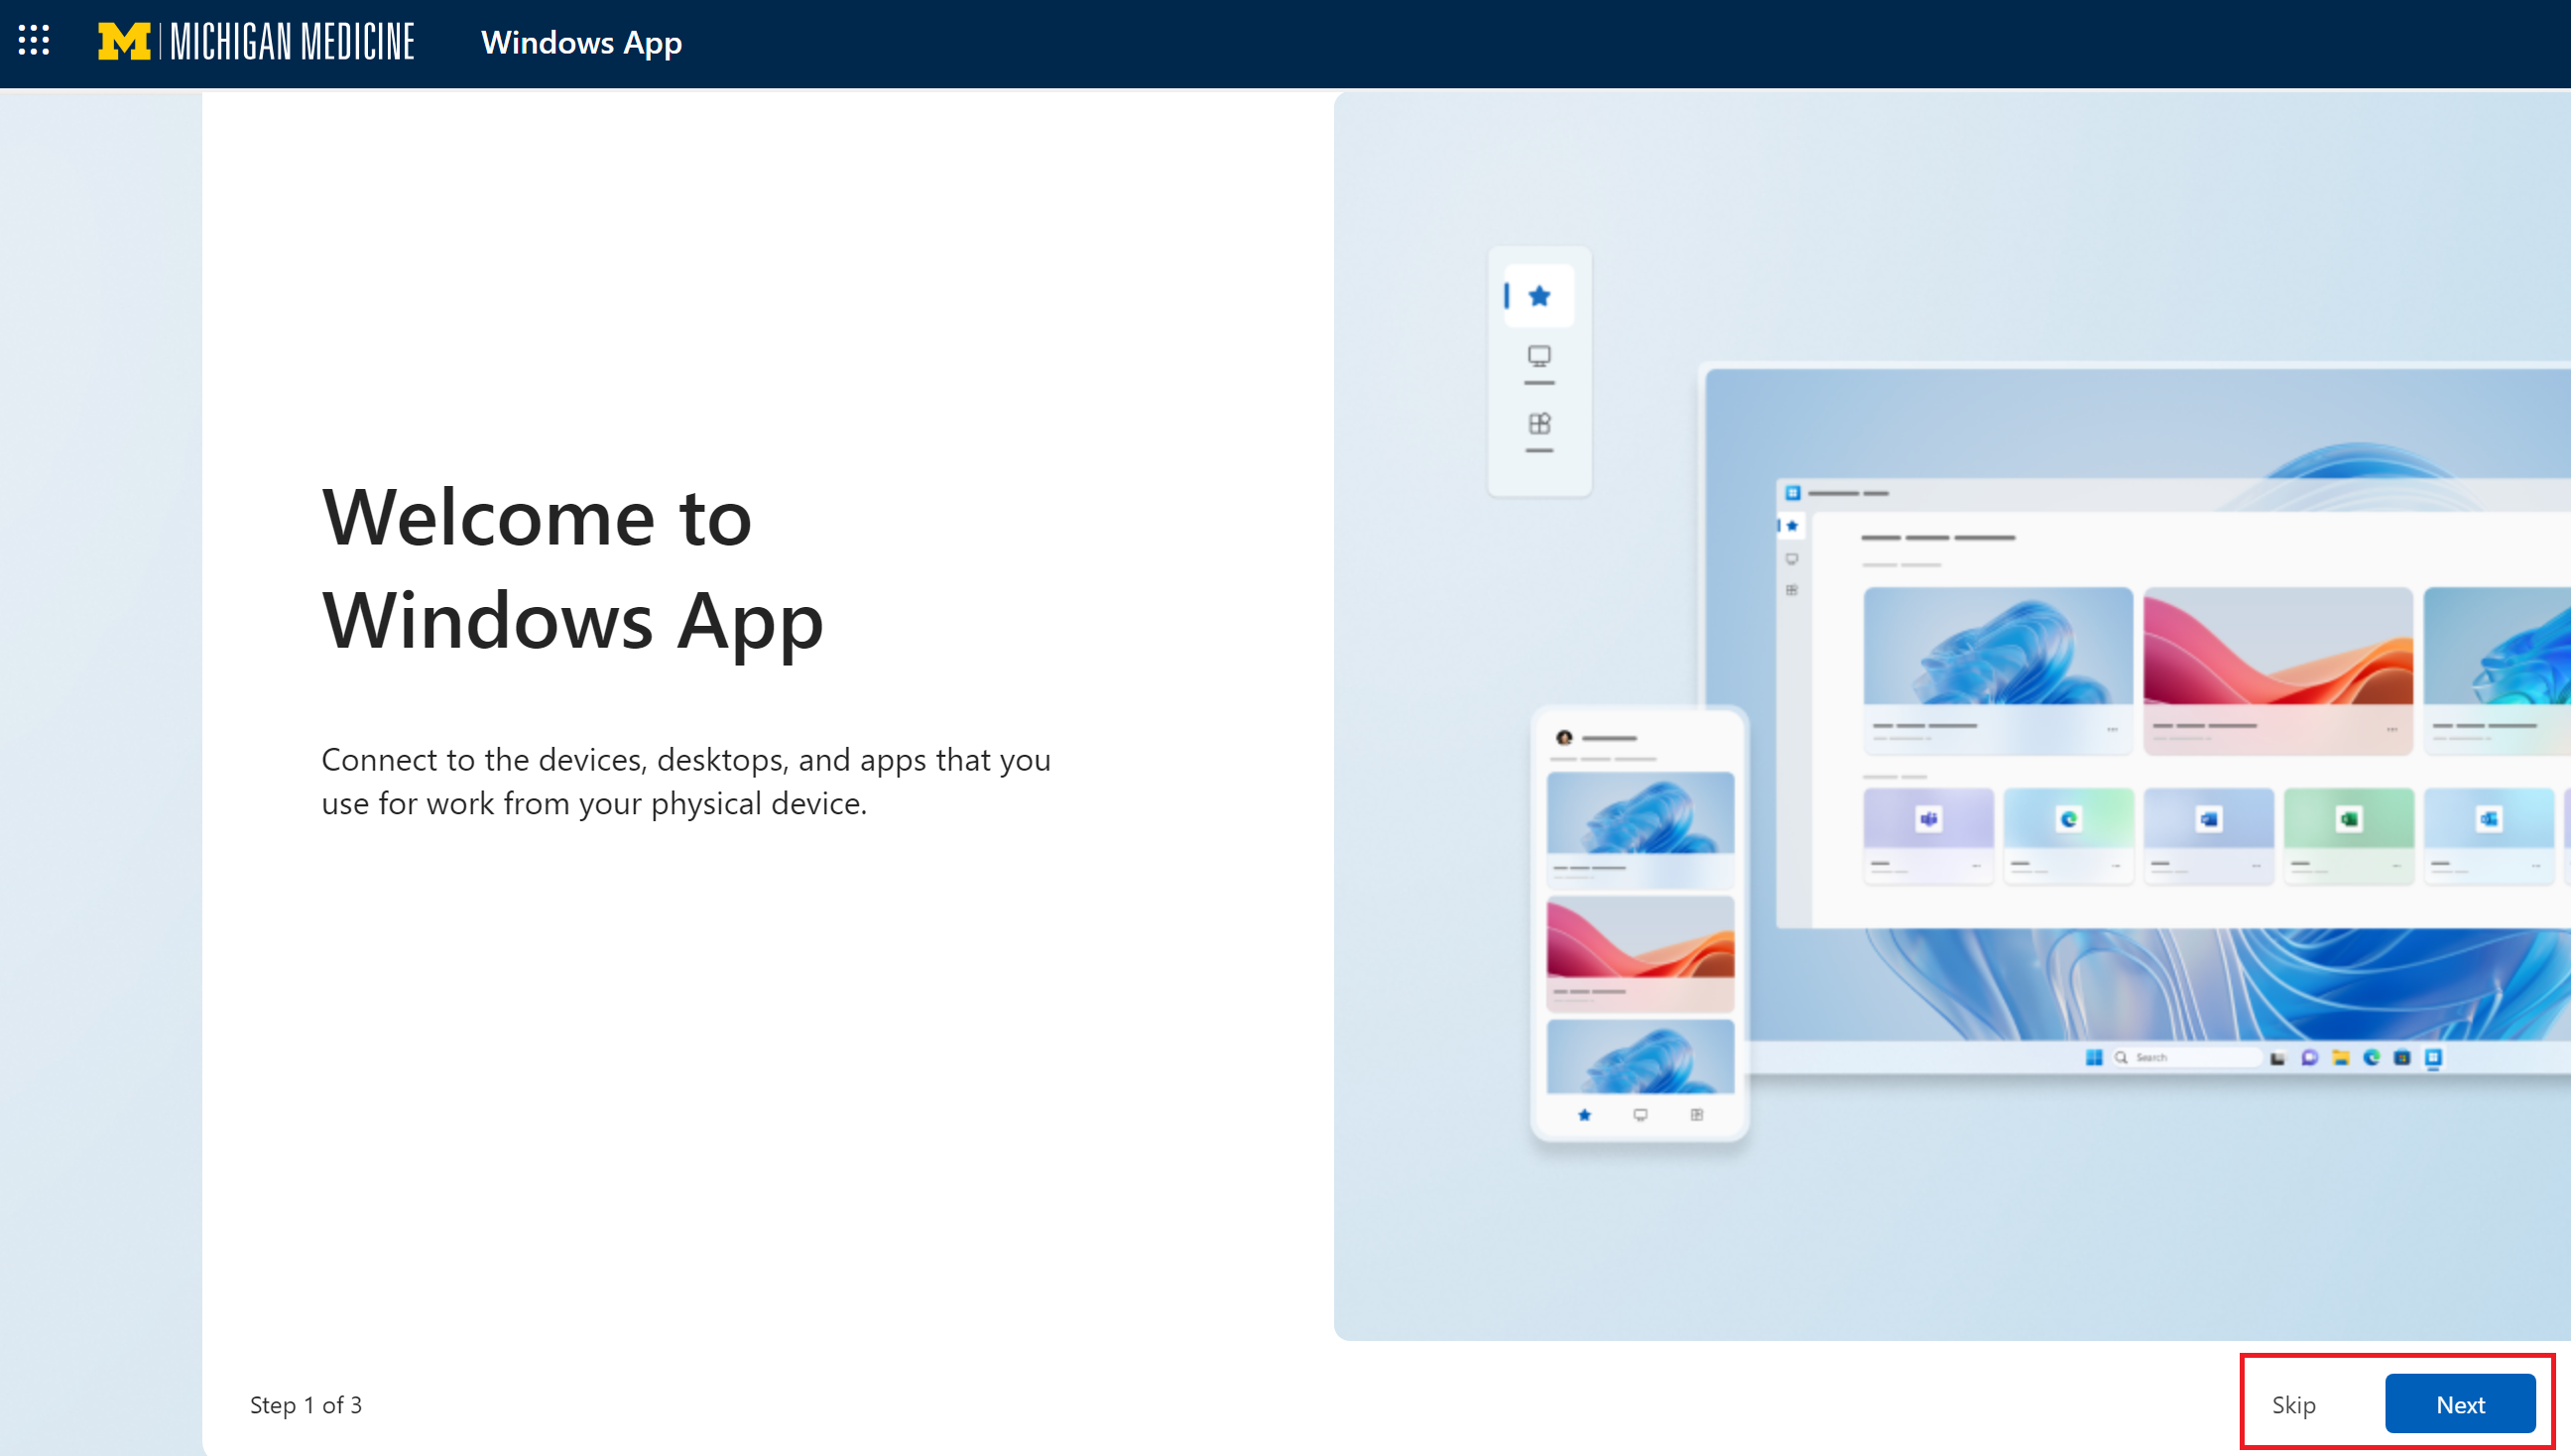Skip the welcome walkthrough

pos(2293,1404)
